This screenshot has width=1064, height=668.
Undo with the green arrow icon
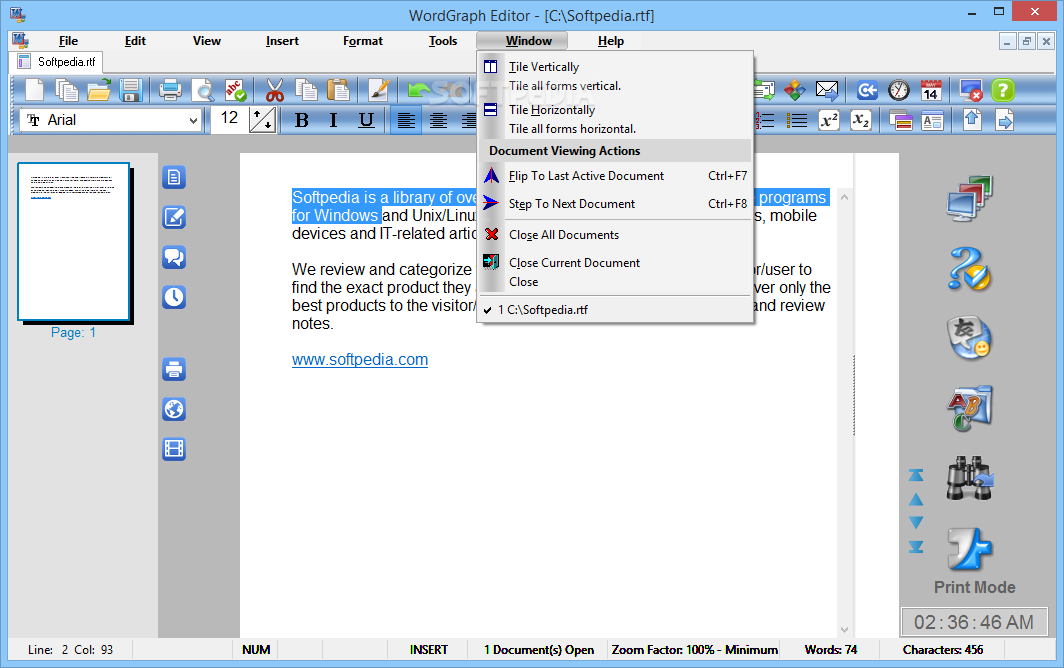tap(419, 90)
